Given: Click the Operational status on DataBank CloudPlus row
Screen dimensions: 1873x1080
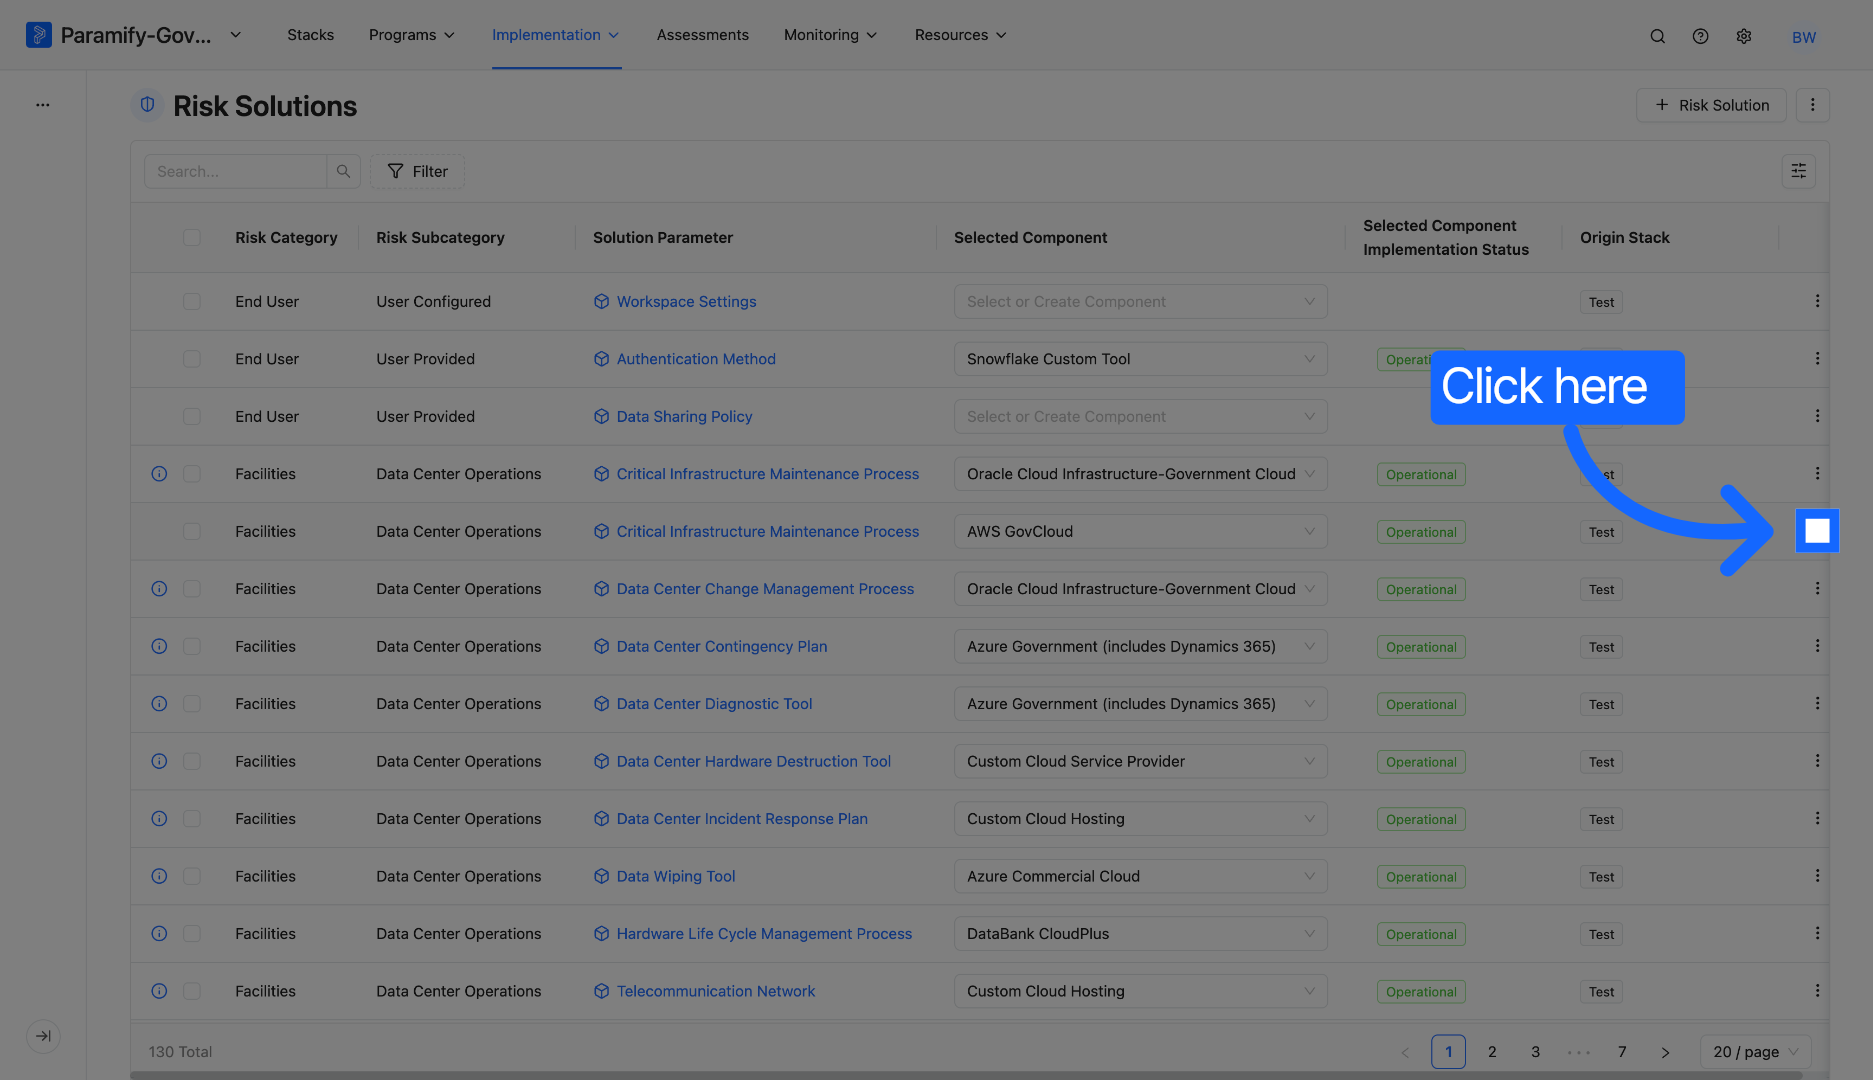Looking at the screenshot, I should pos(1421,934).
